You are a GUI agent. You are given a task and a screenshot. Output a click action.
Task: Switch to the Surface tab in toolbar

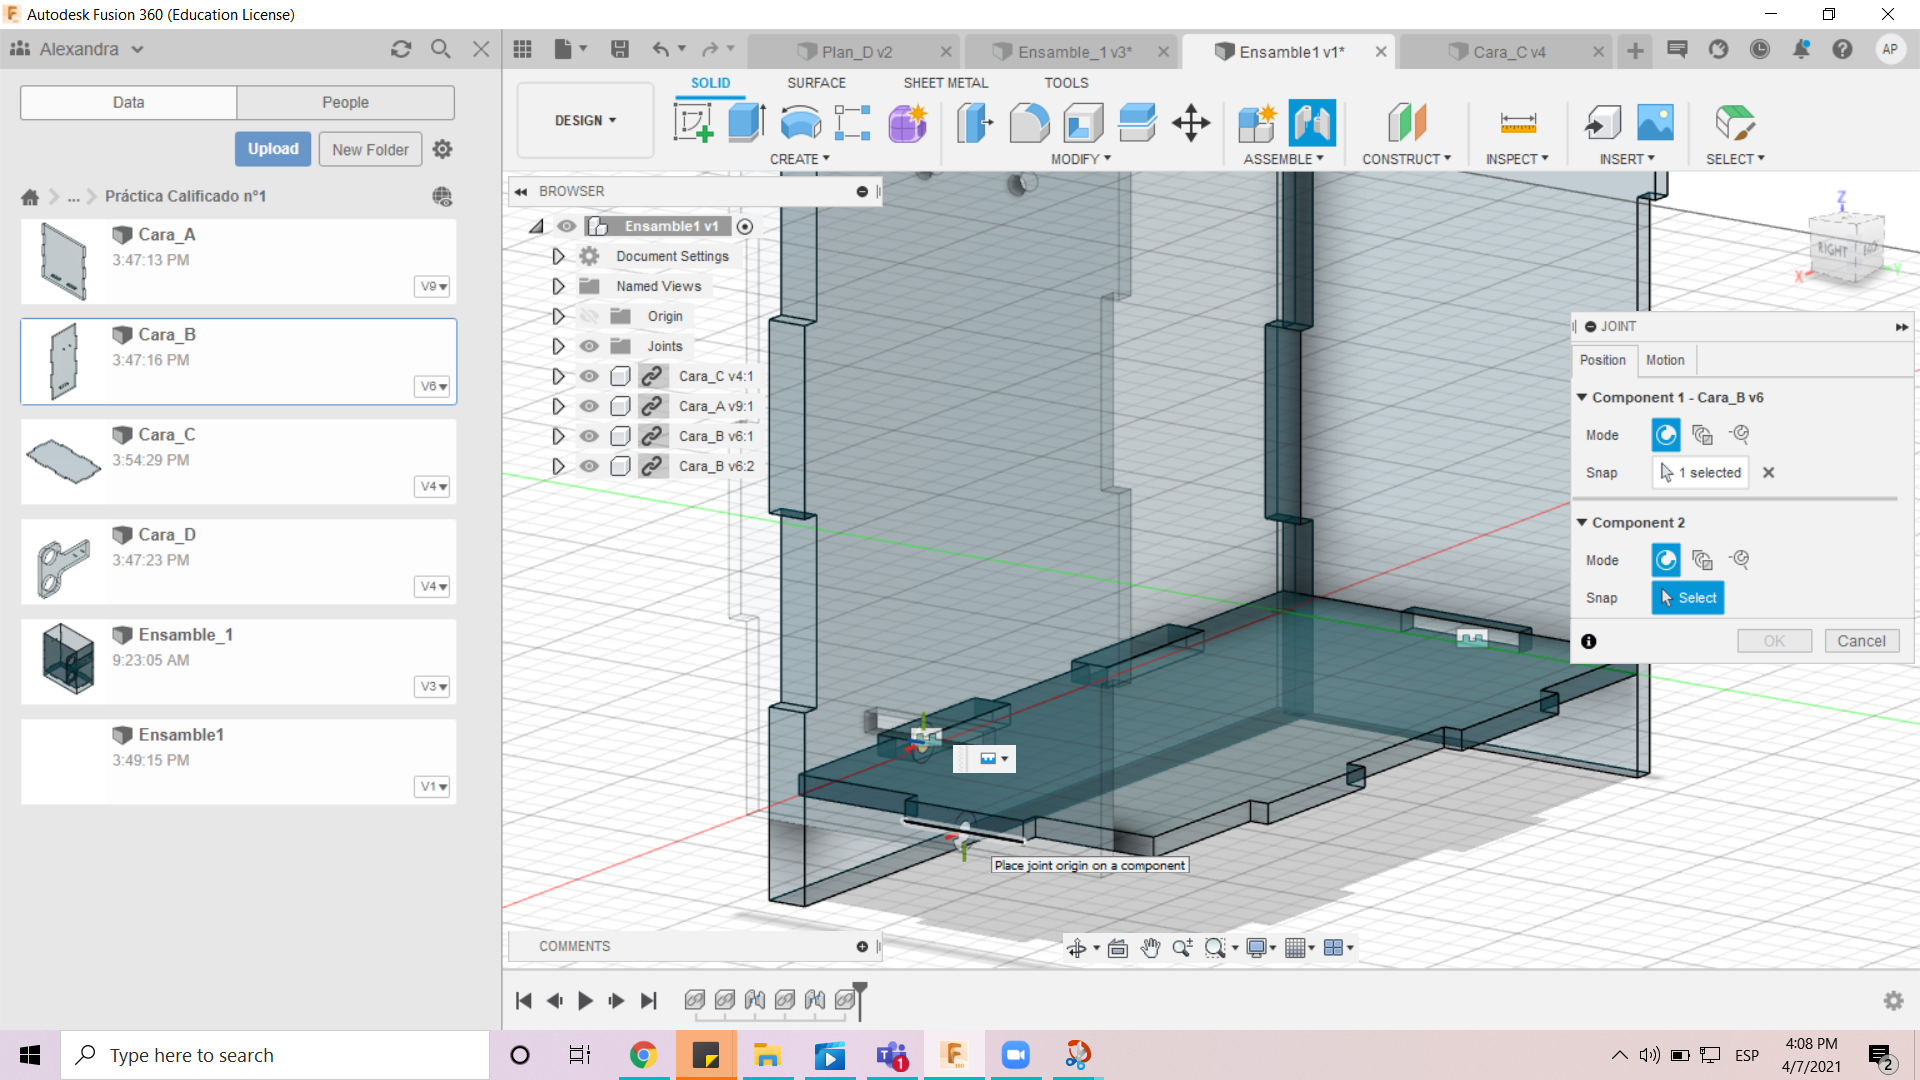tap(816, 82)
